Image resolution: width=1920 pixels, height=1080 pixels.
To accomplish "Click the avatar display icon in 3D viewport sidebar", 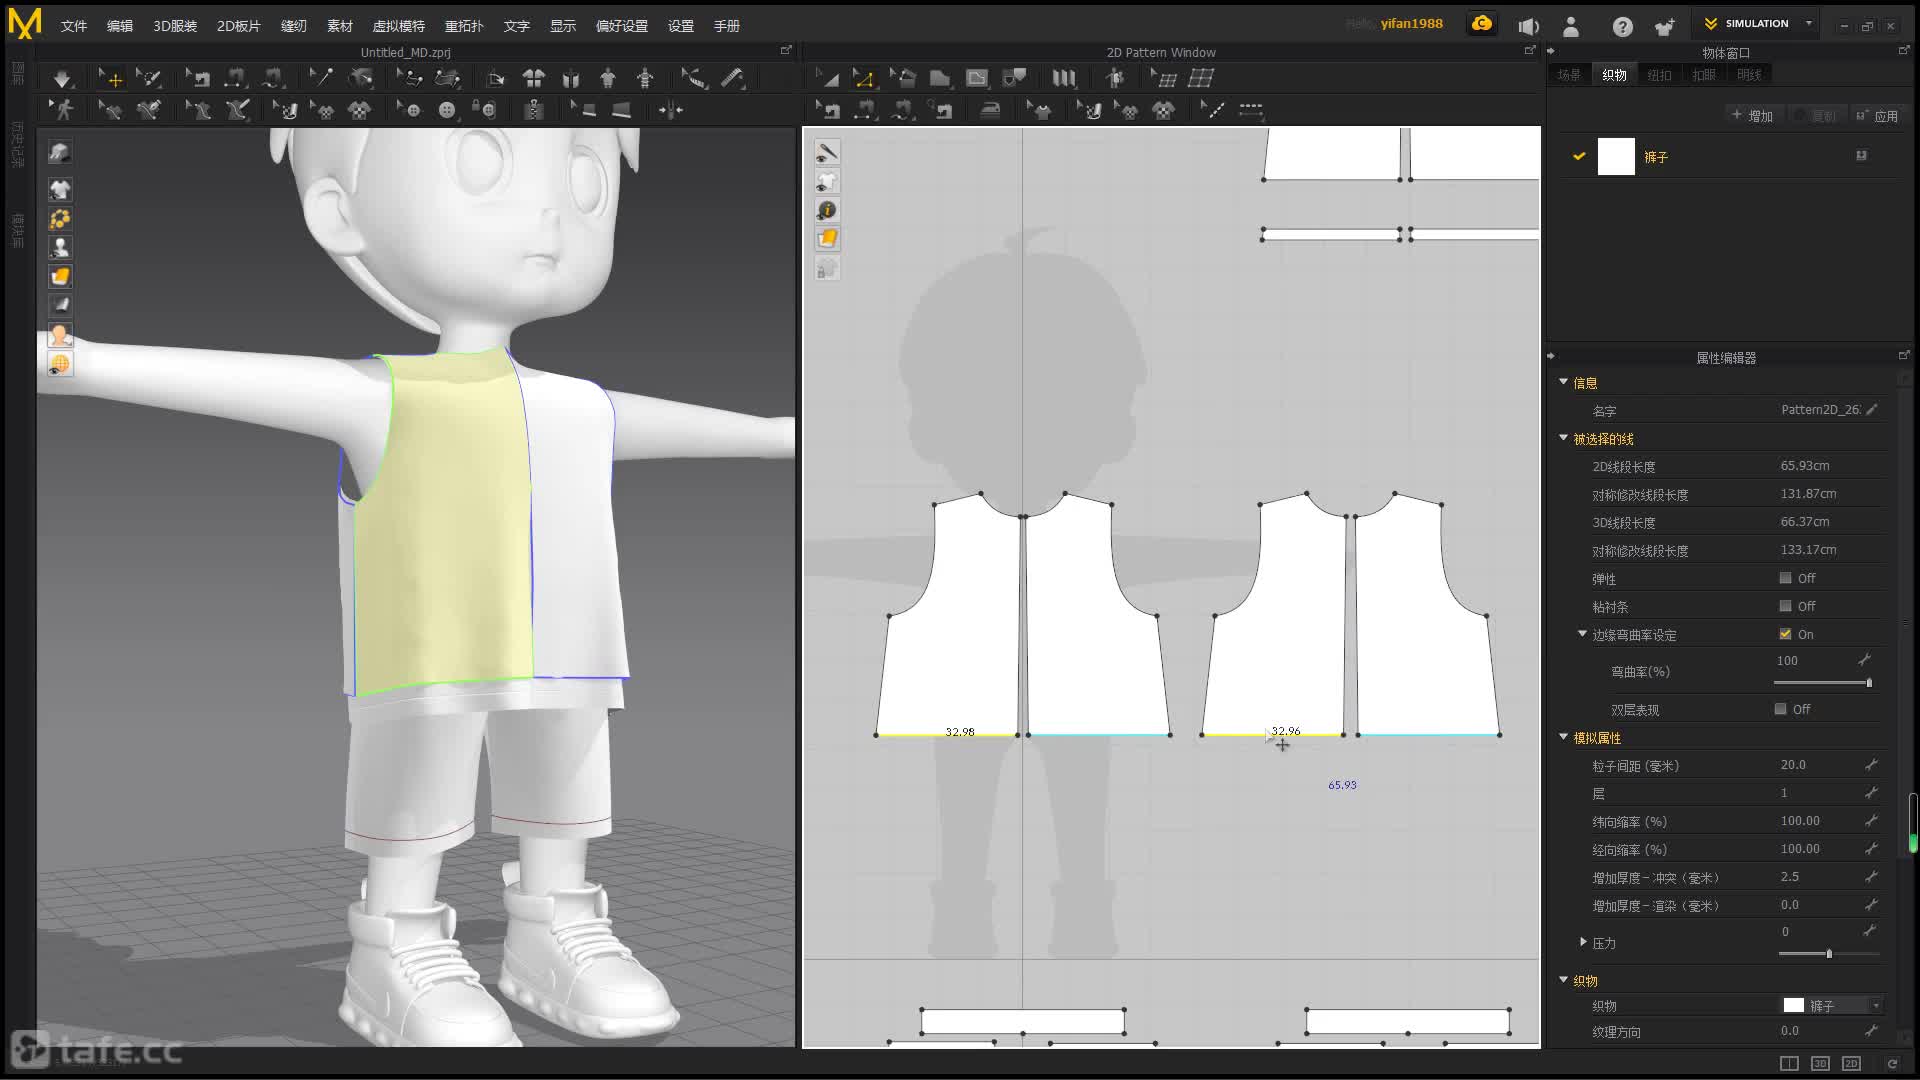I will coord(60,247).
